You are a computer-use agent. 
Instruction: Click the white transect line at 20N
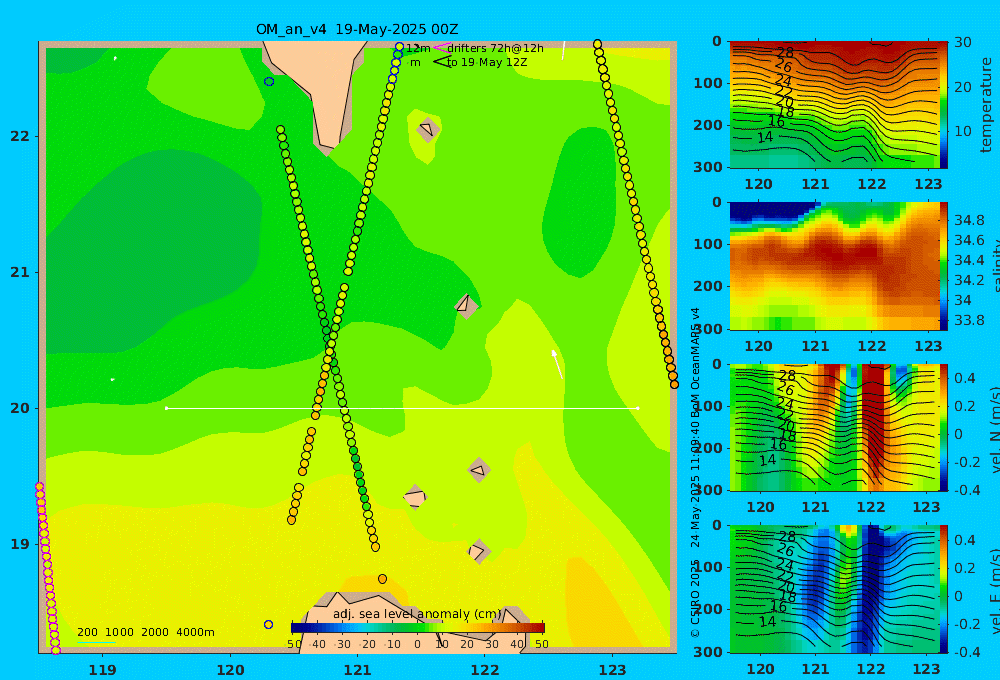(402, 408)
